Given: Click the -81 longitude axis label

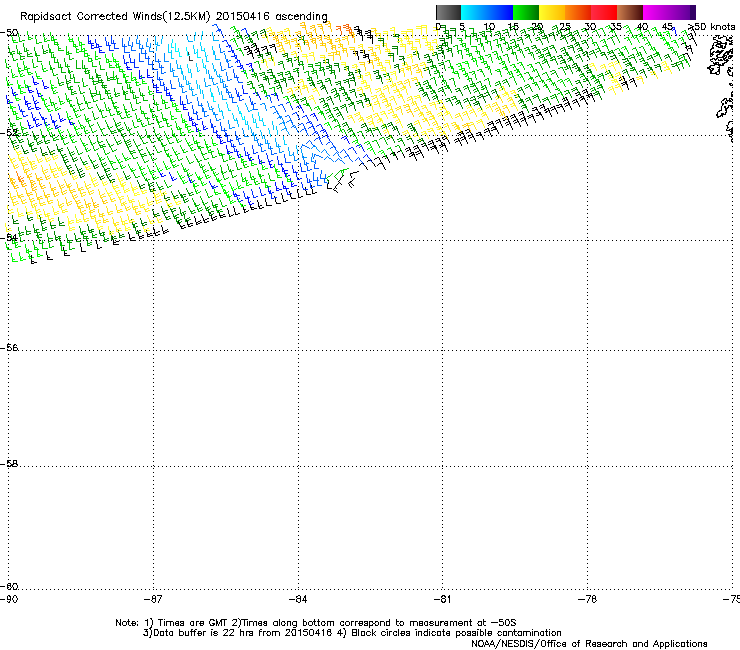Looking at the screenshot, I should point(442,599).
